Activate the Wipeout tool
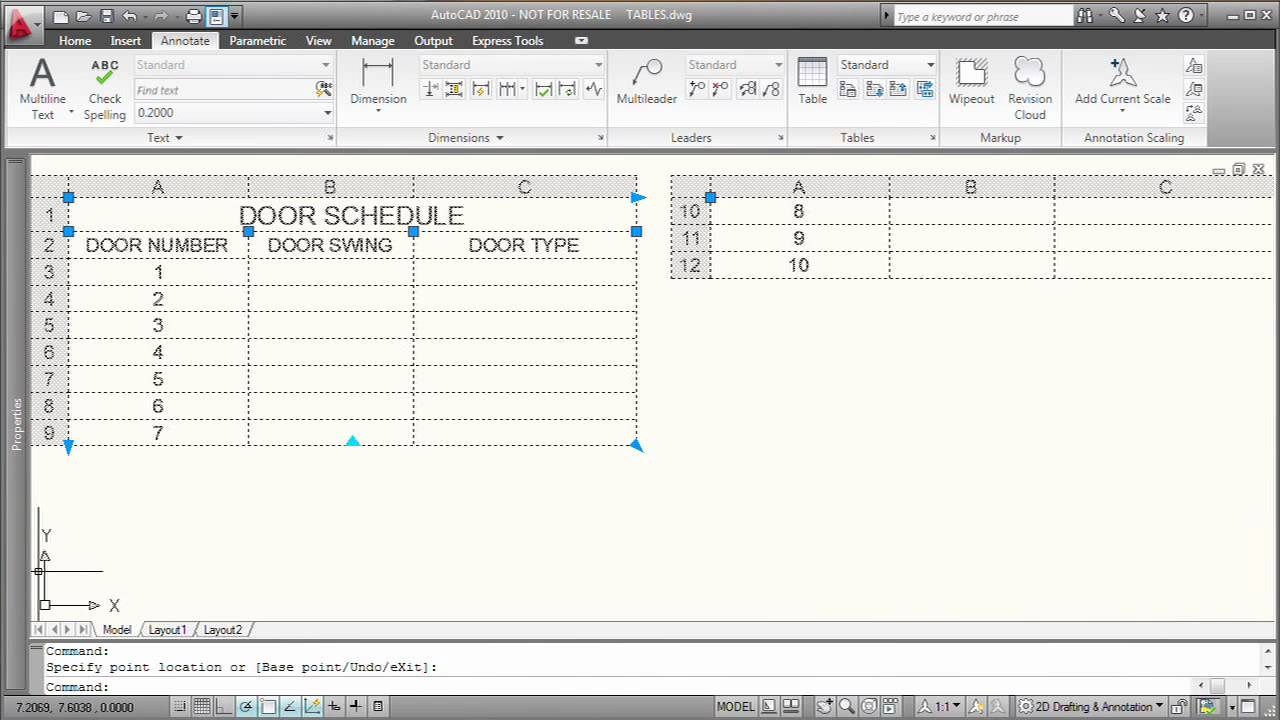This screenshot has height=720, width=1280. pyautogui.click(x=971, y=82)
